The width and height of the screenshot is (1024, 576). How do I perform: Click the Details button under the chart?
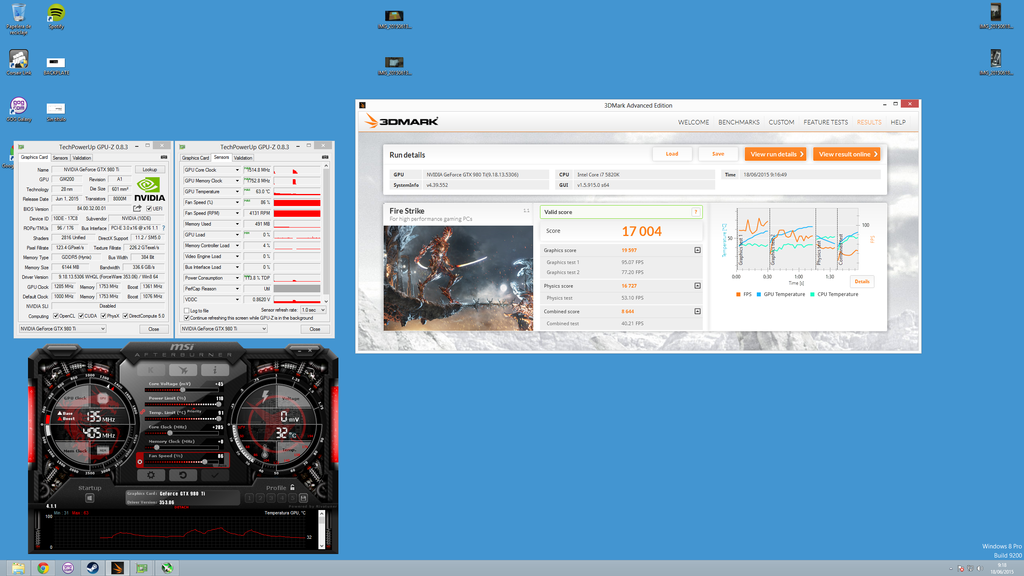pos(862,281)
